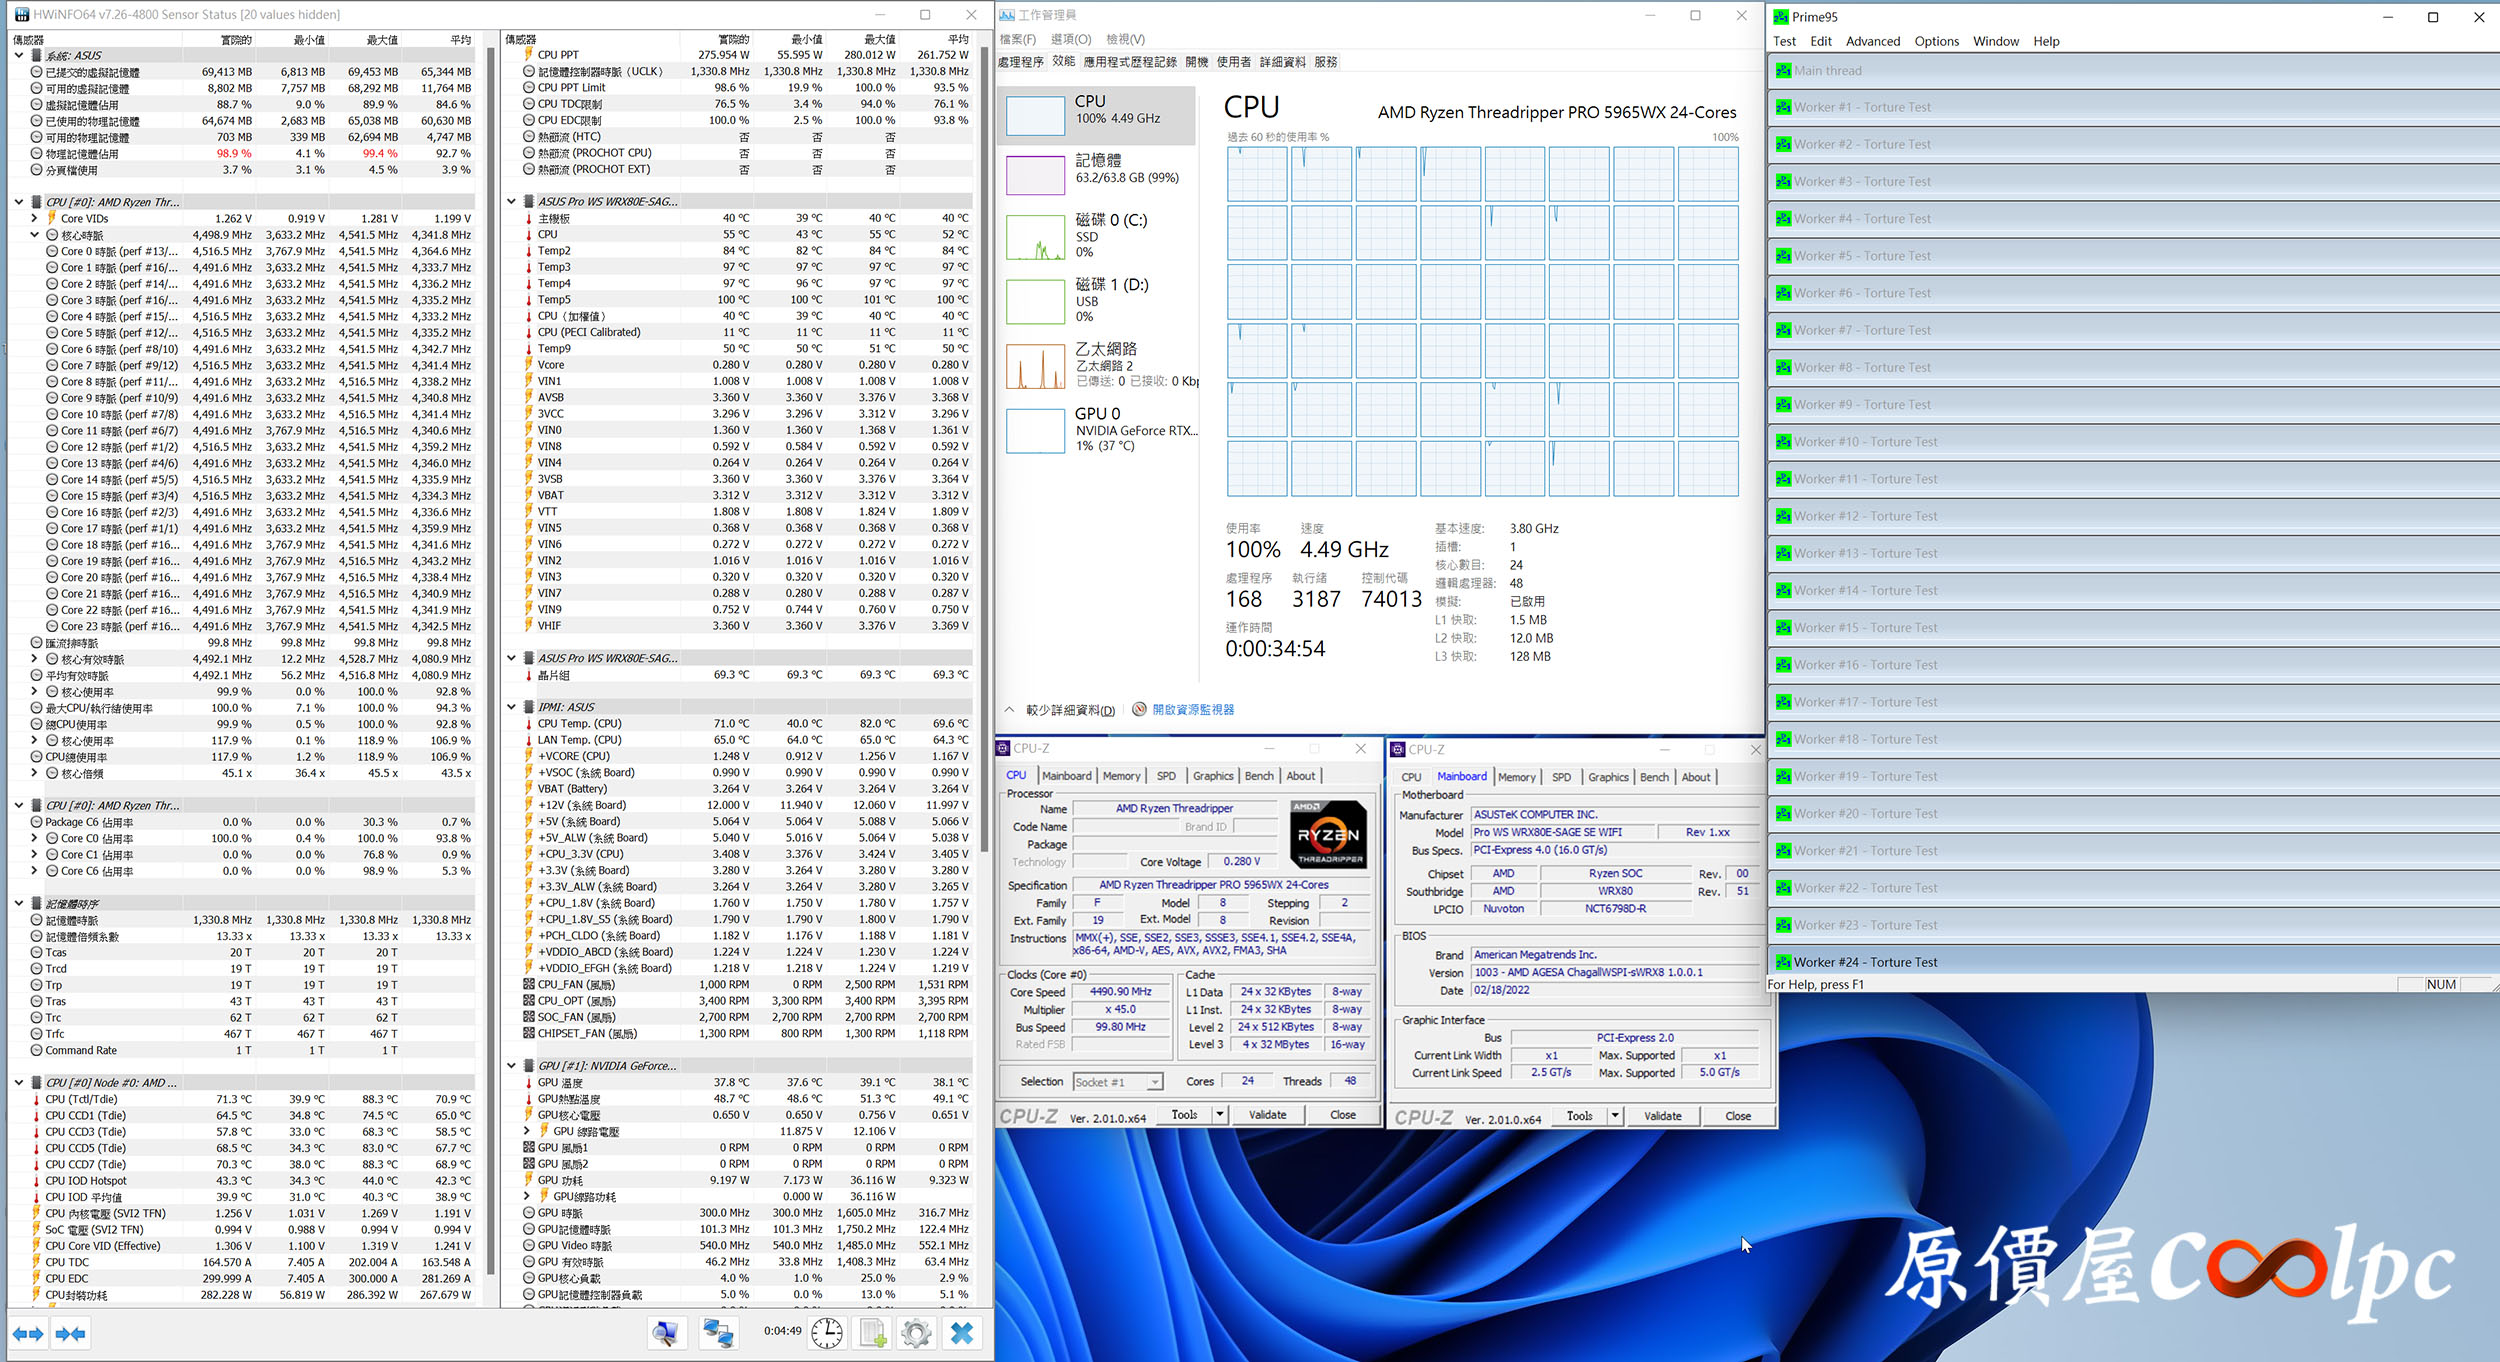
Task: Click the 4490.90 MHz Core Speed field
Action: click(1120, 992)
